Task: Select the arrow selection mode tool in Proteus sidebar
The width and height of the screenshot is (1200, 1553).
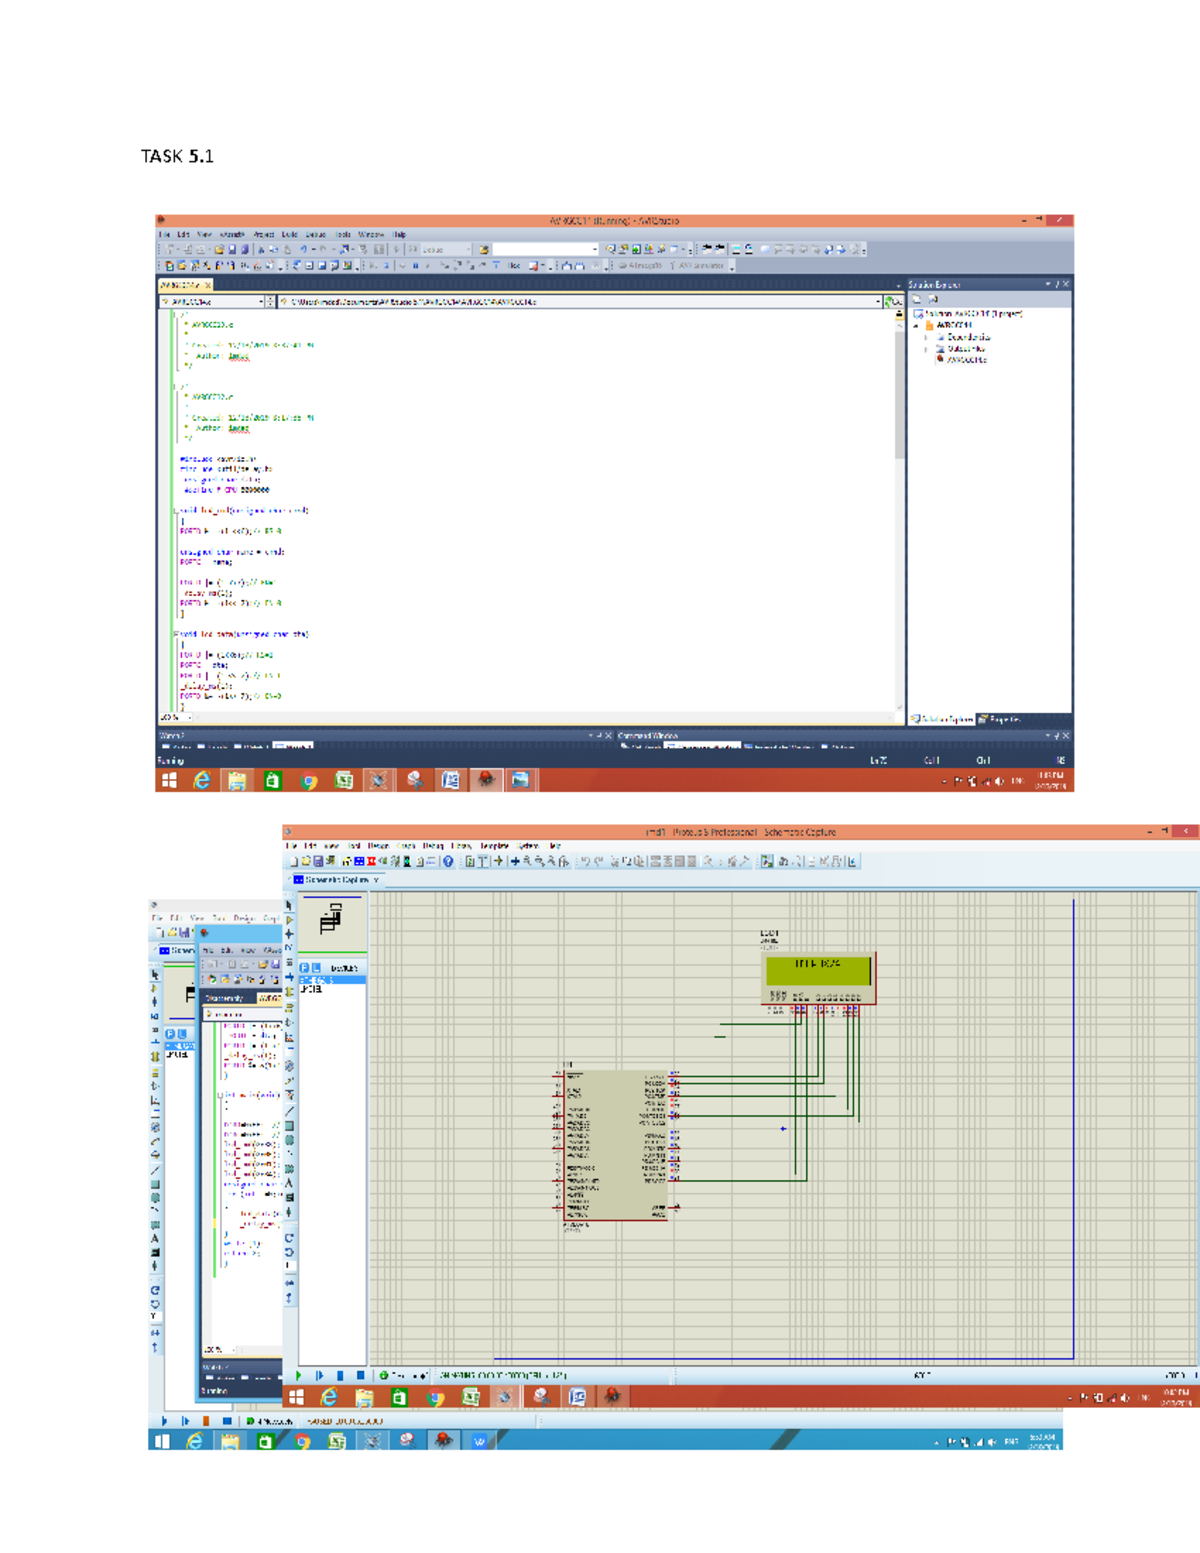Action: tap(289, 906)
